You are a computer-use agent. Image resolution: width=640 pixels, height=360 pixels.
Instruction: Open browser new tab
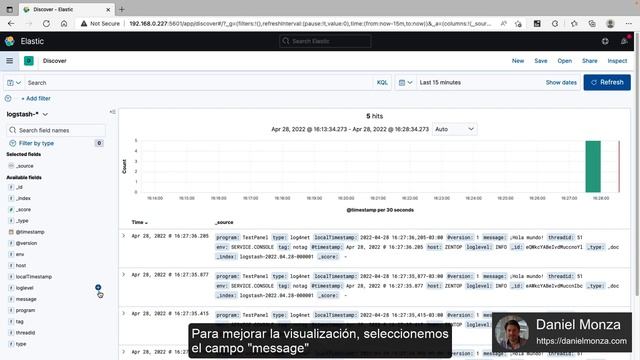tap(122, 9)
